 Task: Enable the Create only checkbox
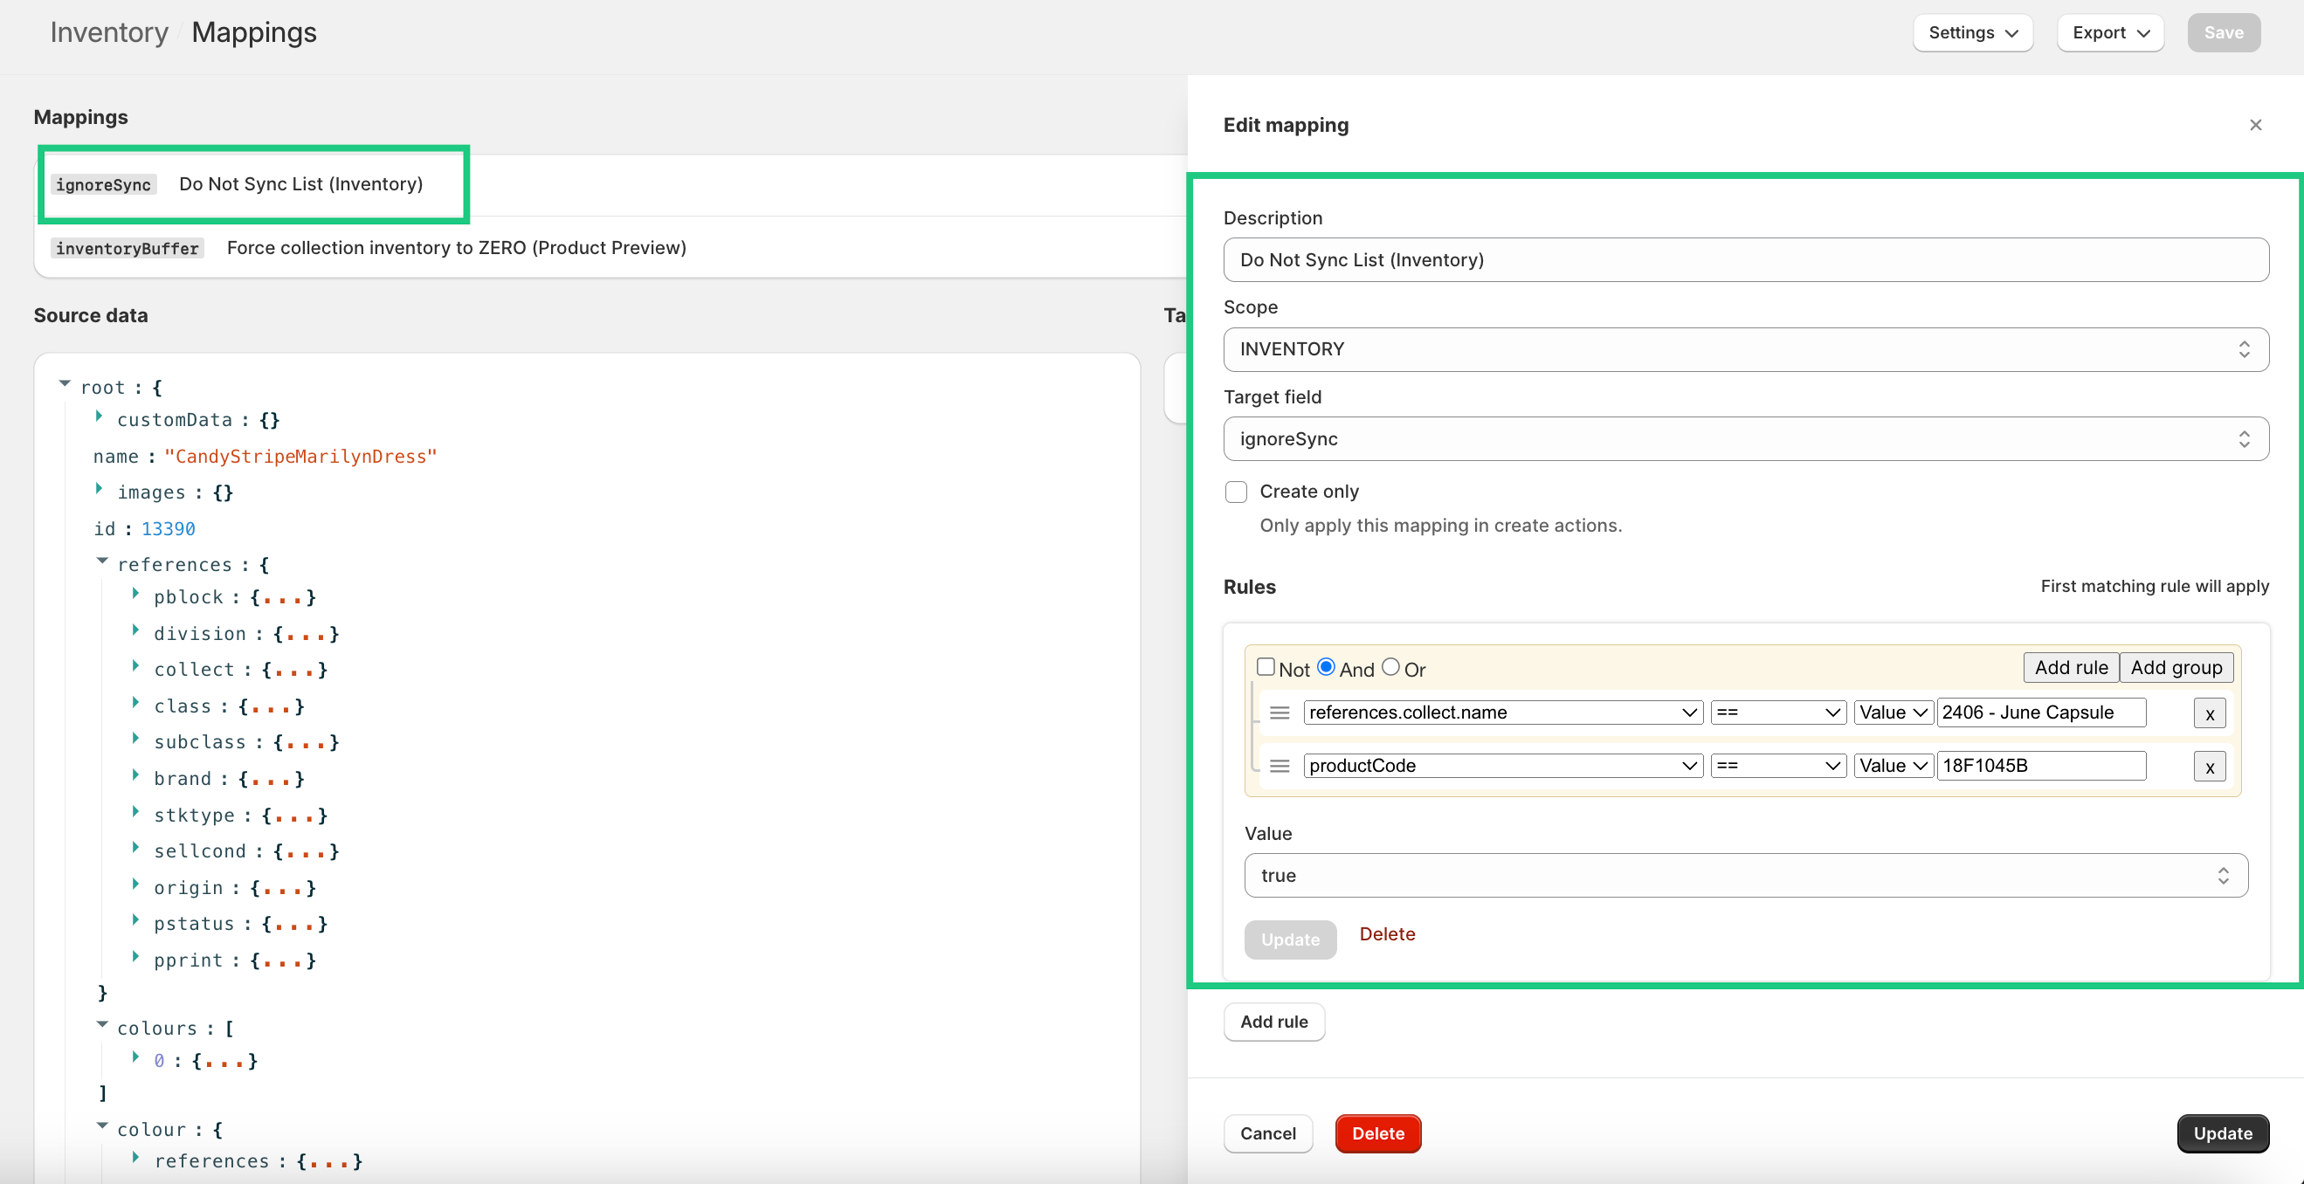pos(1236,492)
